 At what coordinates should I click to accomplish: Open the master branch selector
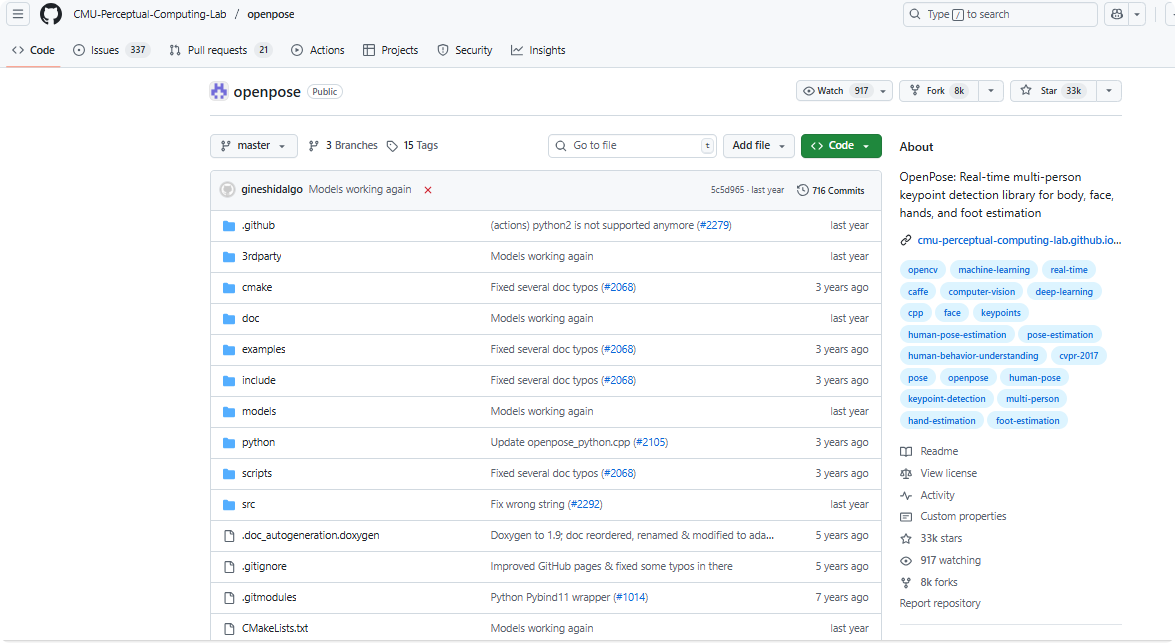(x=253, y=145)
